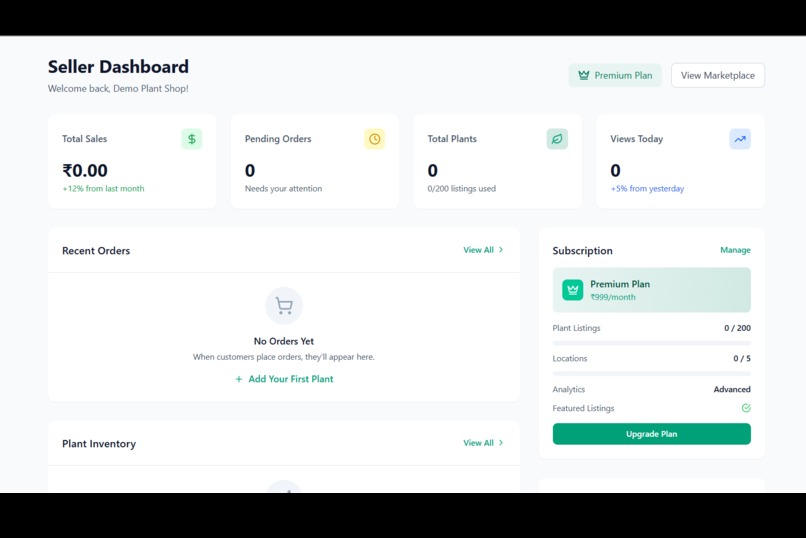
Task: Click the clock icon on Pending Orders
Action: (375, 139)
